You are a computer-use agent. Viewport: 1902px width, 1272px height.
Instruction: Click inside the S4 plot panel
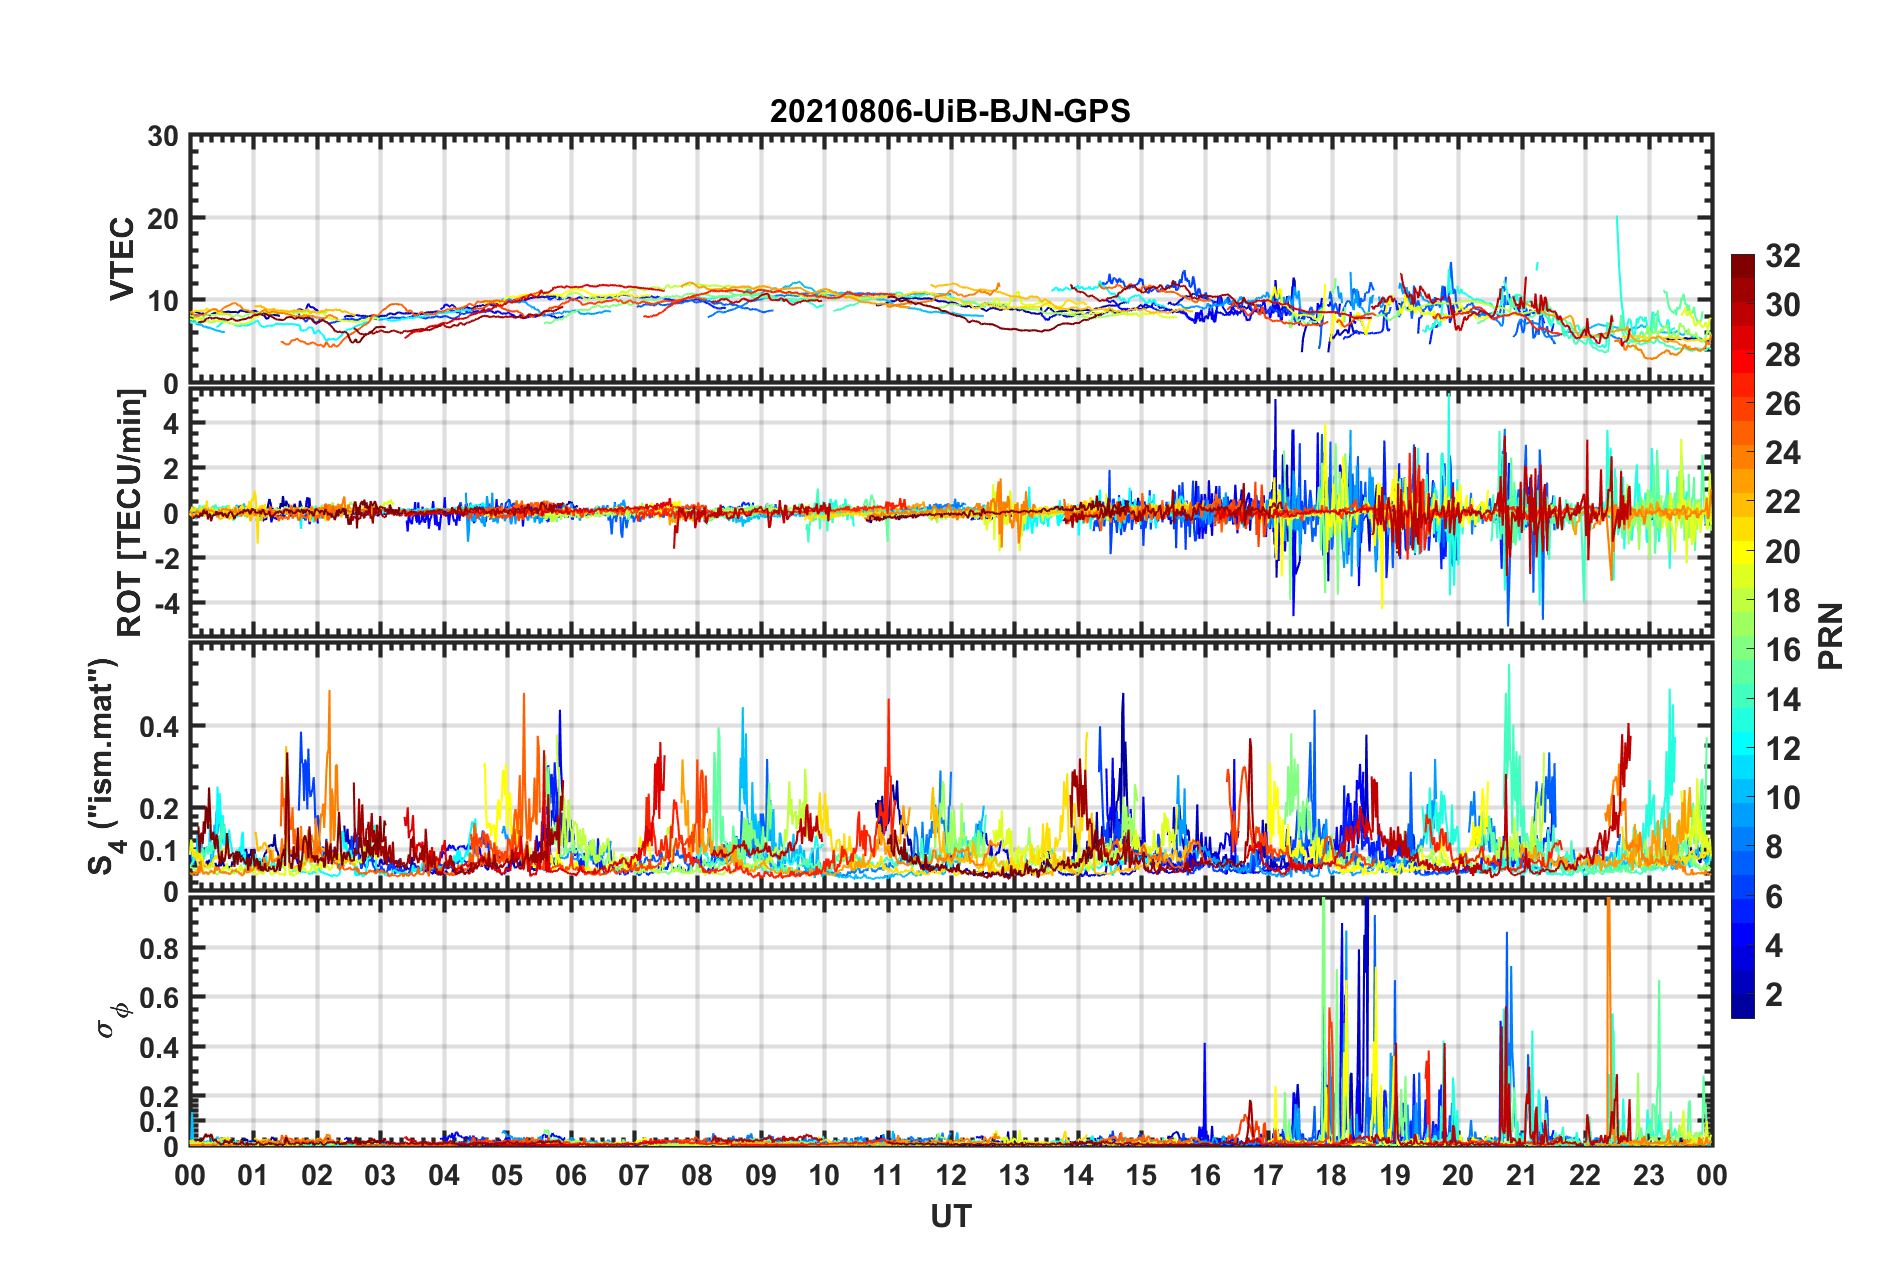click(951, 766)
